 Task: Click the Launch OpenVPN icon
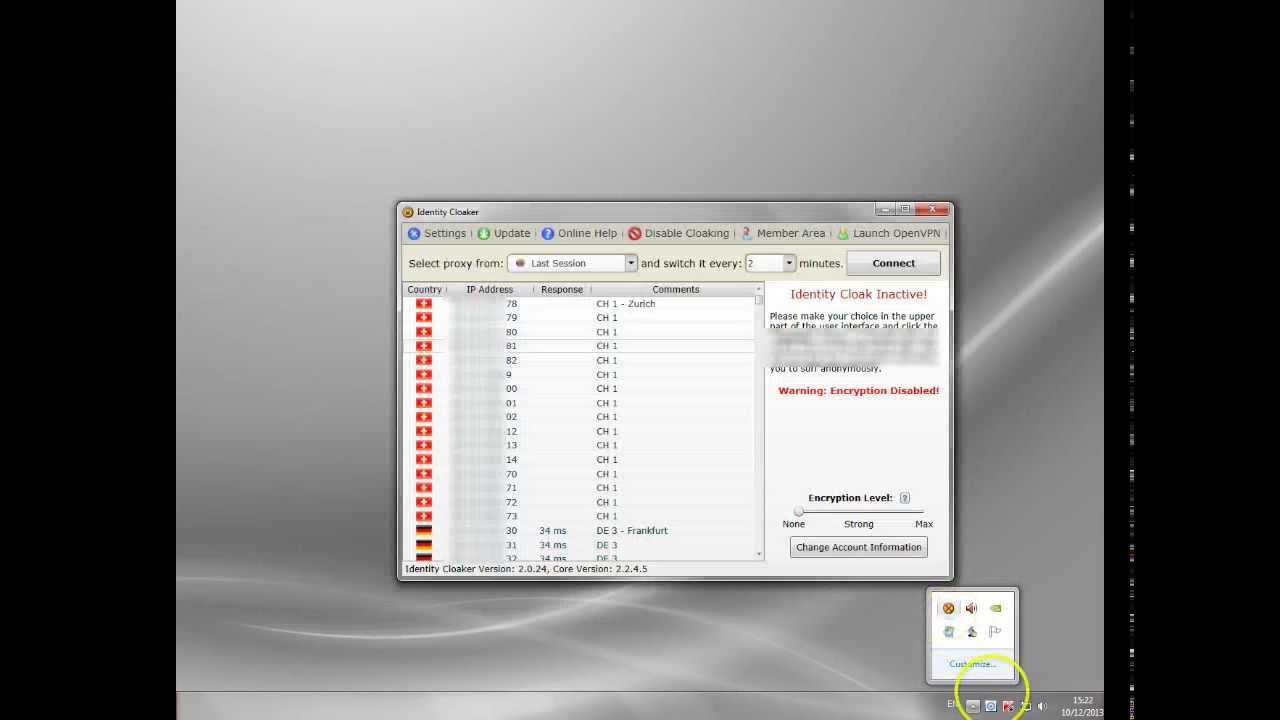pos(843,233)
